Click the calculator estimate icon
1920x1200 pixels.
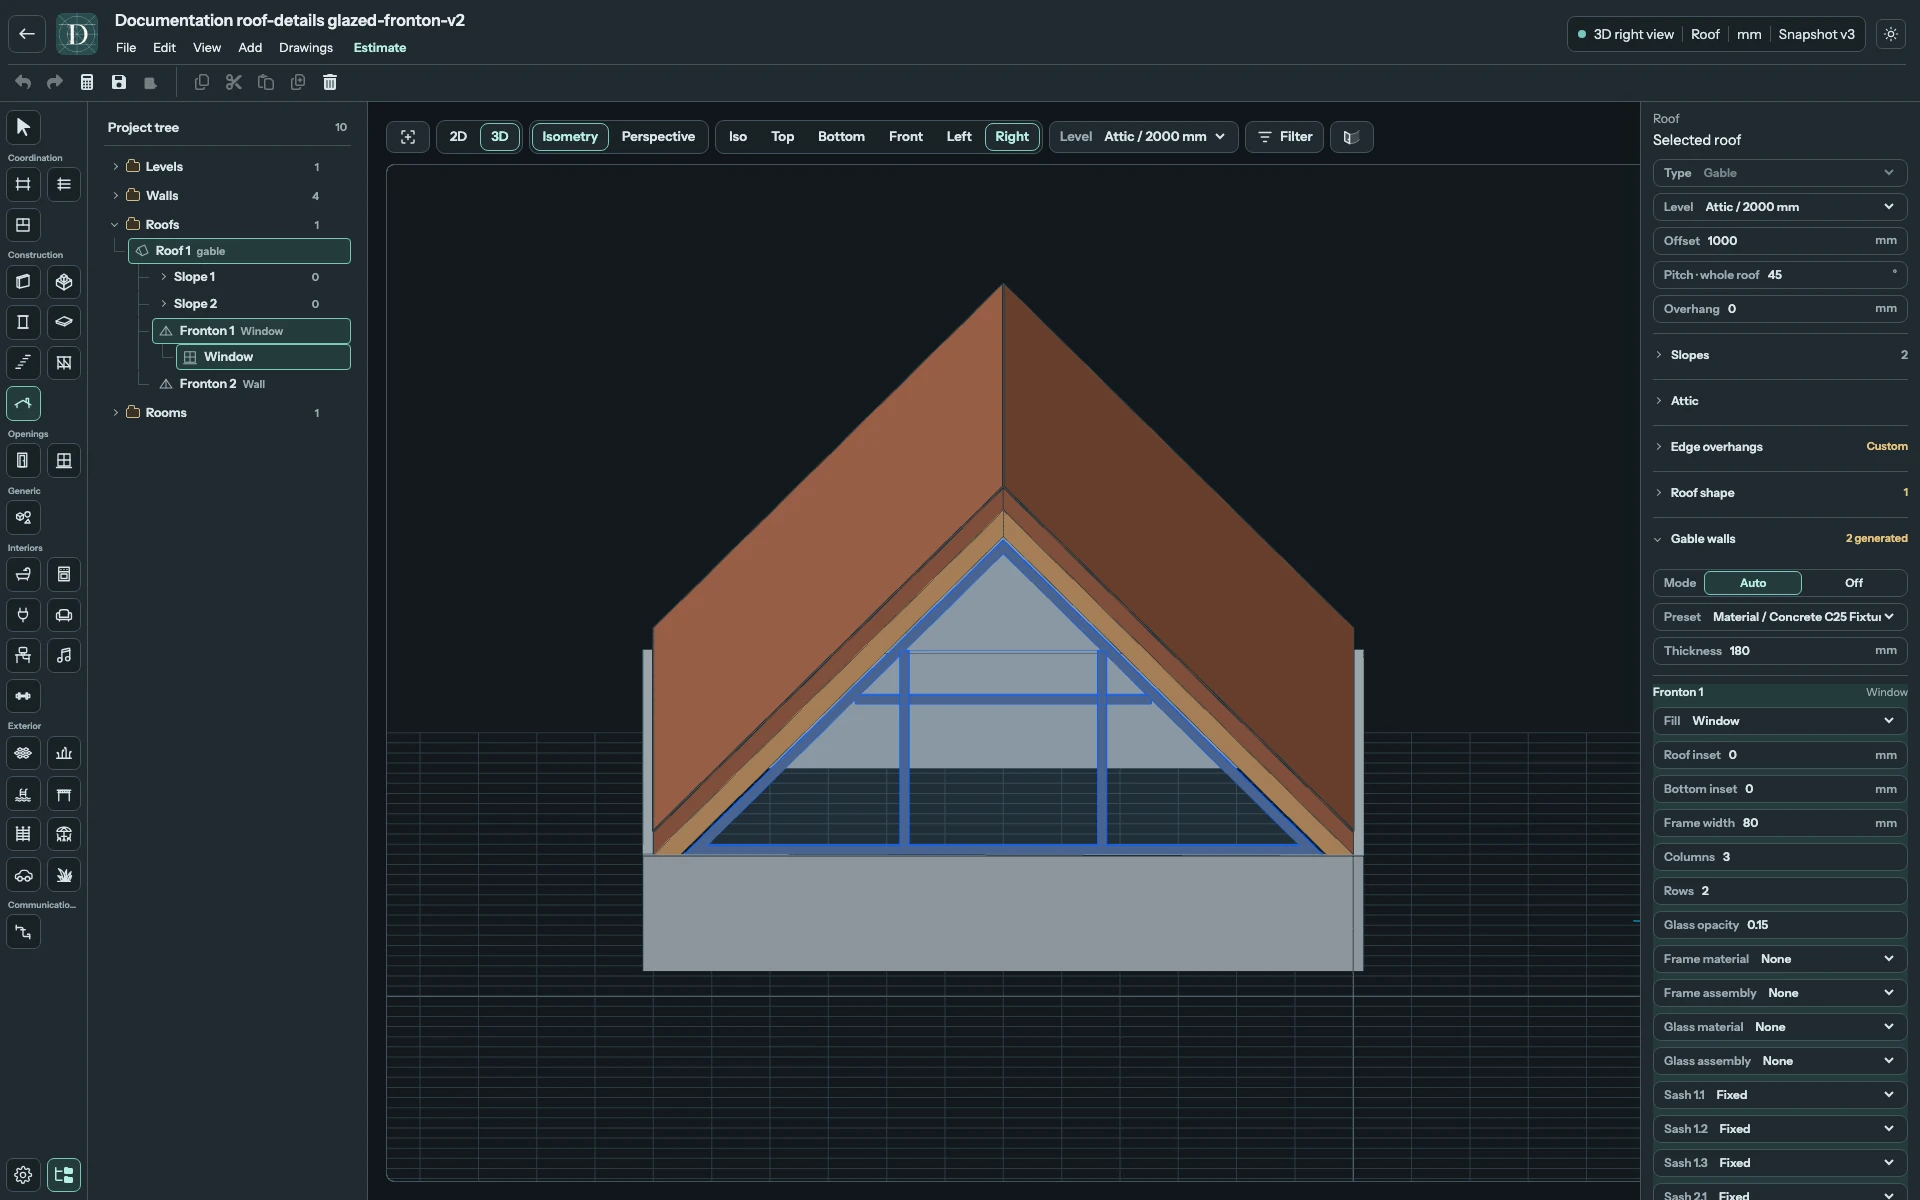coord(87,82)
